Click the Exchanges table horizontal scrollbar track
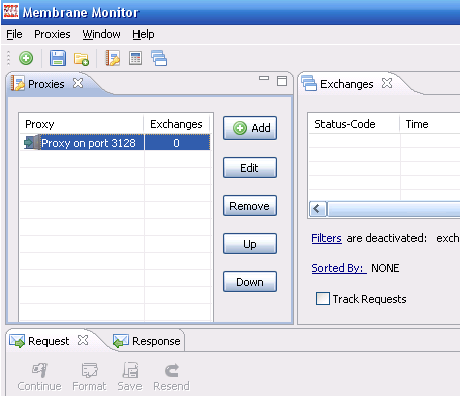Image resolution: width=460 pixels, height=396 pixels. [x=394, y=209]
